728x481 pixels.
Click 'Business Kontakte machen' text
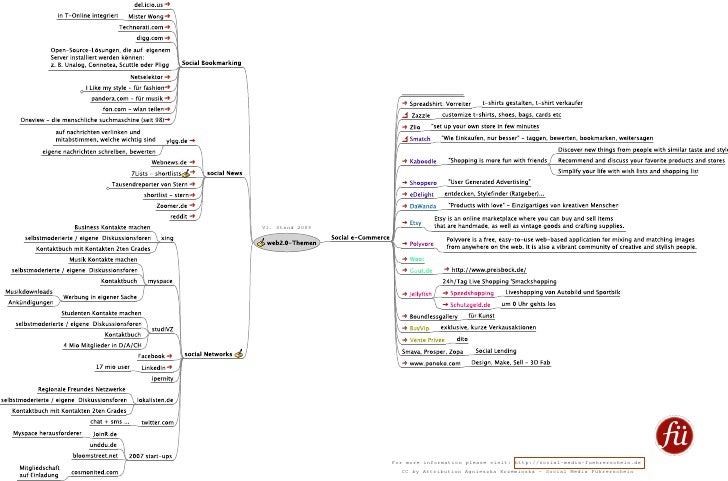(112, 227)
